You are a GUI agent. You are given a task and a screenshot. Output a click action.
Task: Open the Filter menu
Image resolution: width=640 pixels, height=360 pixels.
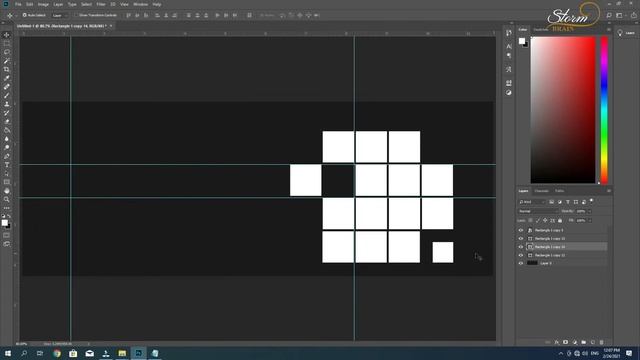pos(101,4)
